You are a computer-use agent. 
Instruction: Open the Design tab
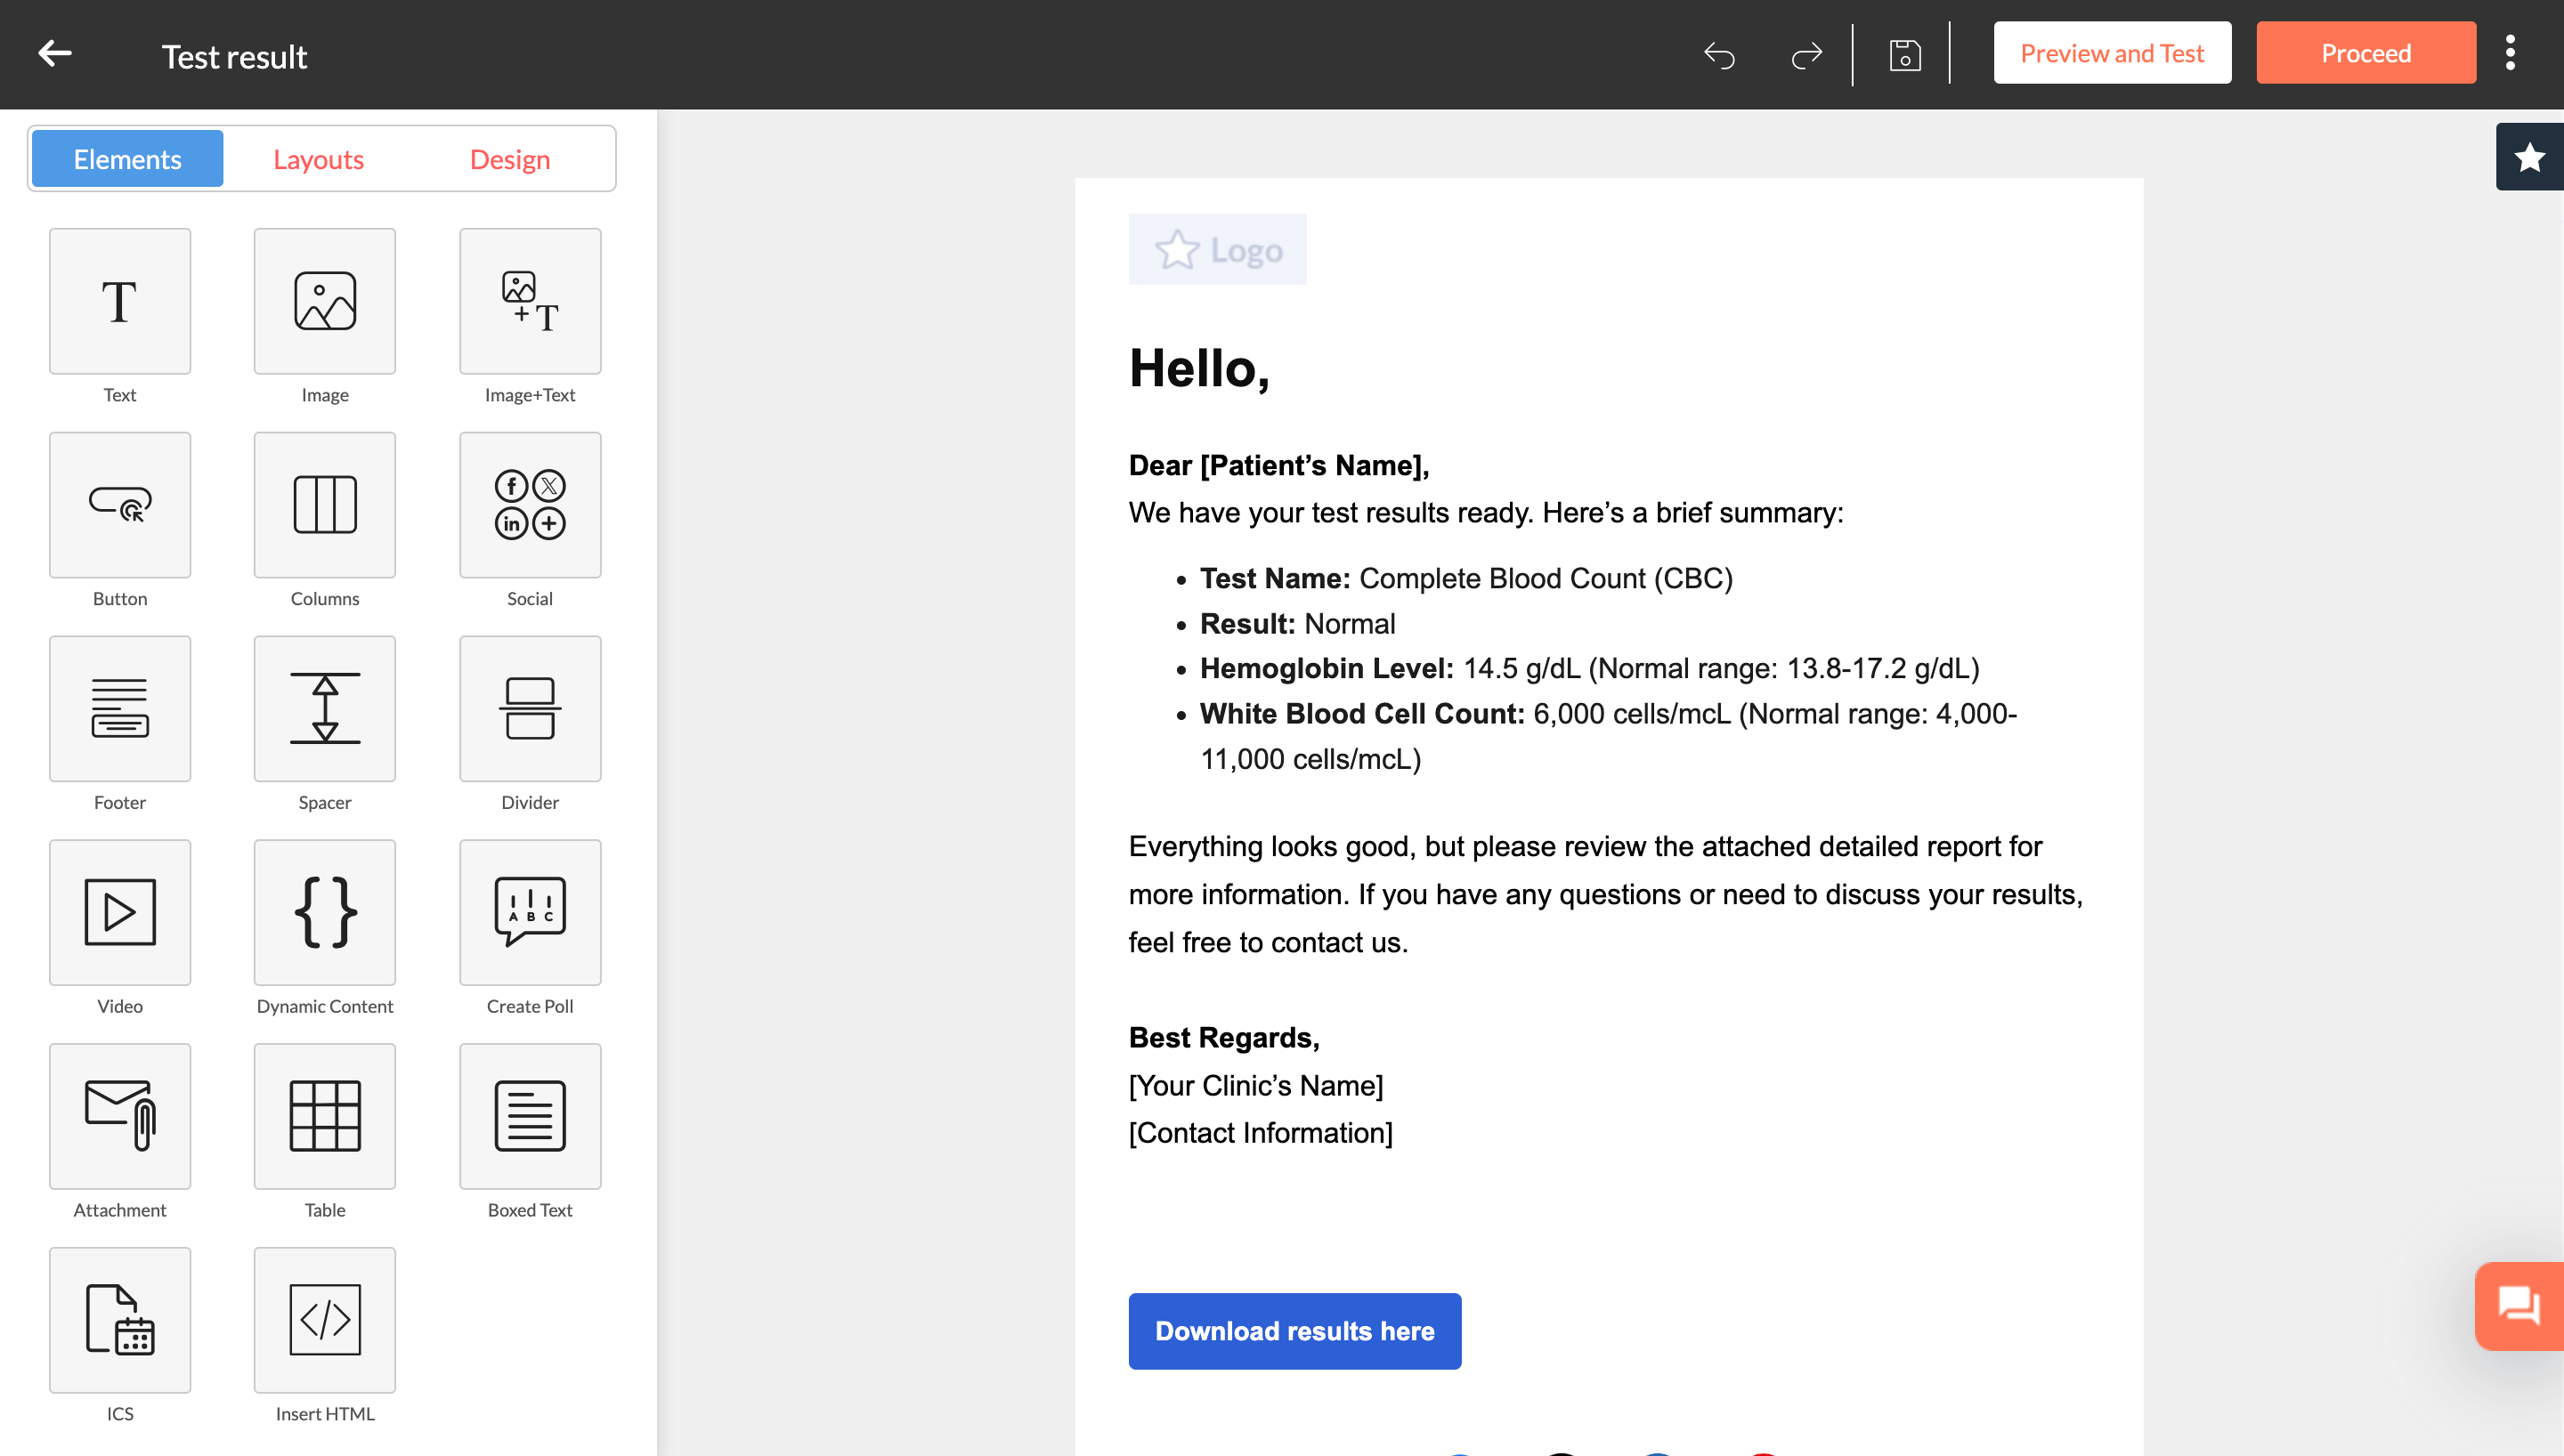pos(509,159)
